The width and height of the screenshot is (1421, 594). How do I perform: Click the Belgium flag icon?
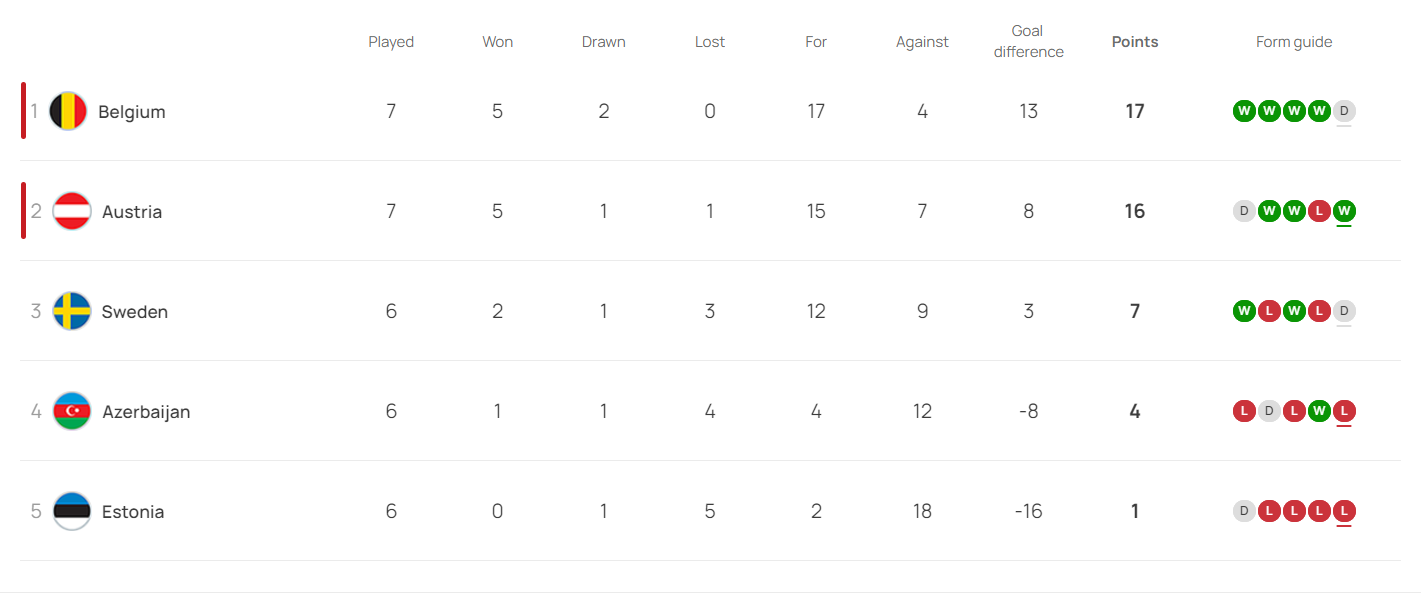(x=68, y=111)
